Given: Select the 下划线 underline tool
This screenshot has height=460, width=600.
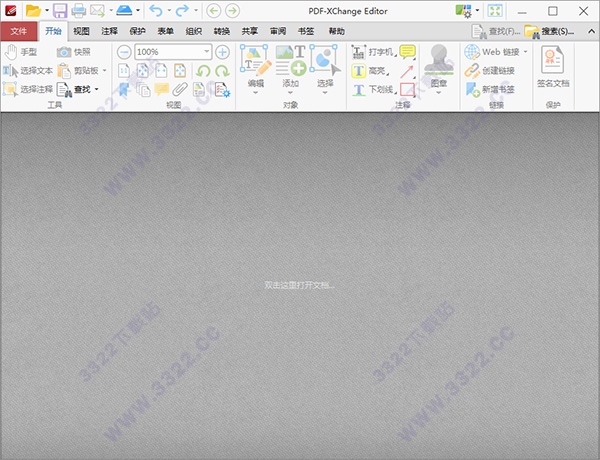Looking at the screenshot, I should pos(373,90).
